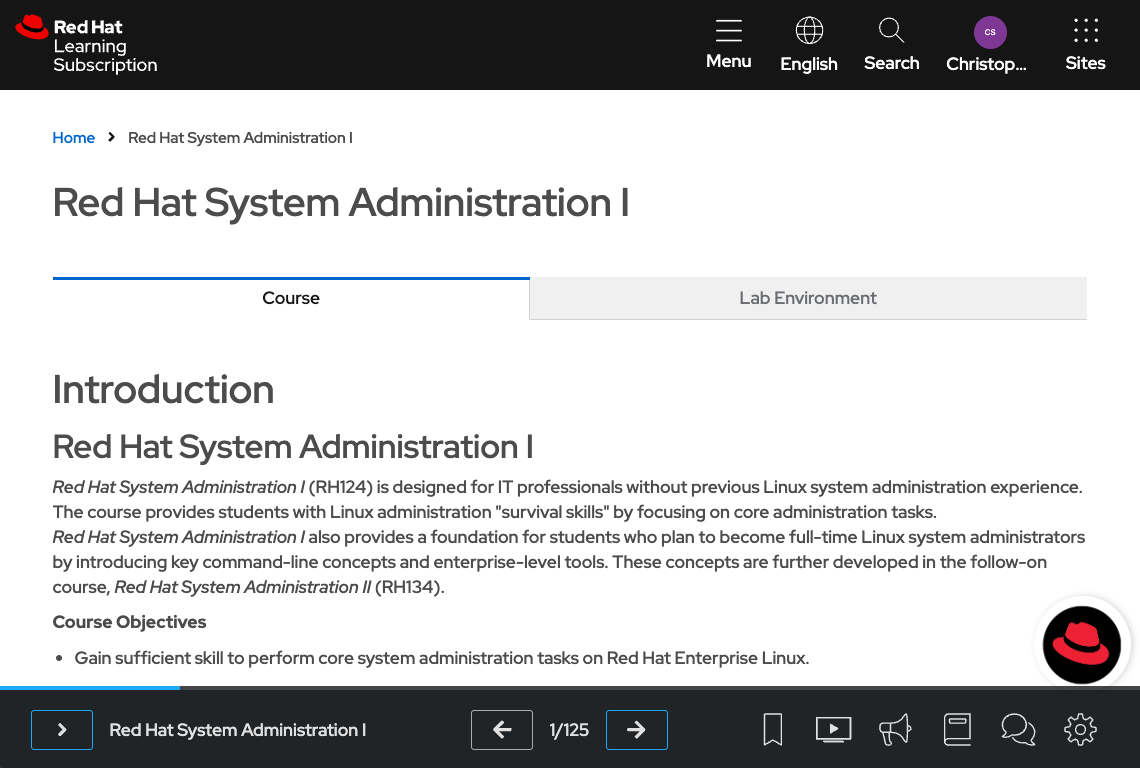Go to Home via the breadcrumb
Image resolution: width=1140 pixels, height=768 pixels.
(73, 137)
